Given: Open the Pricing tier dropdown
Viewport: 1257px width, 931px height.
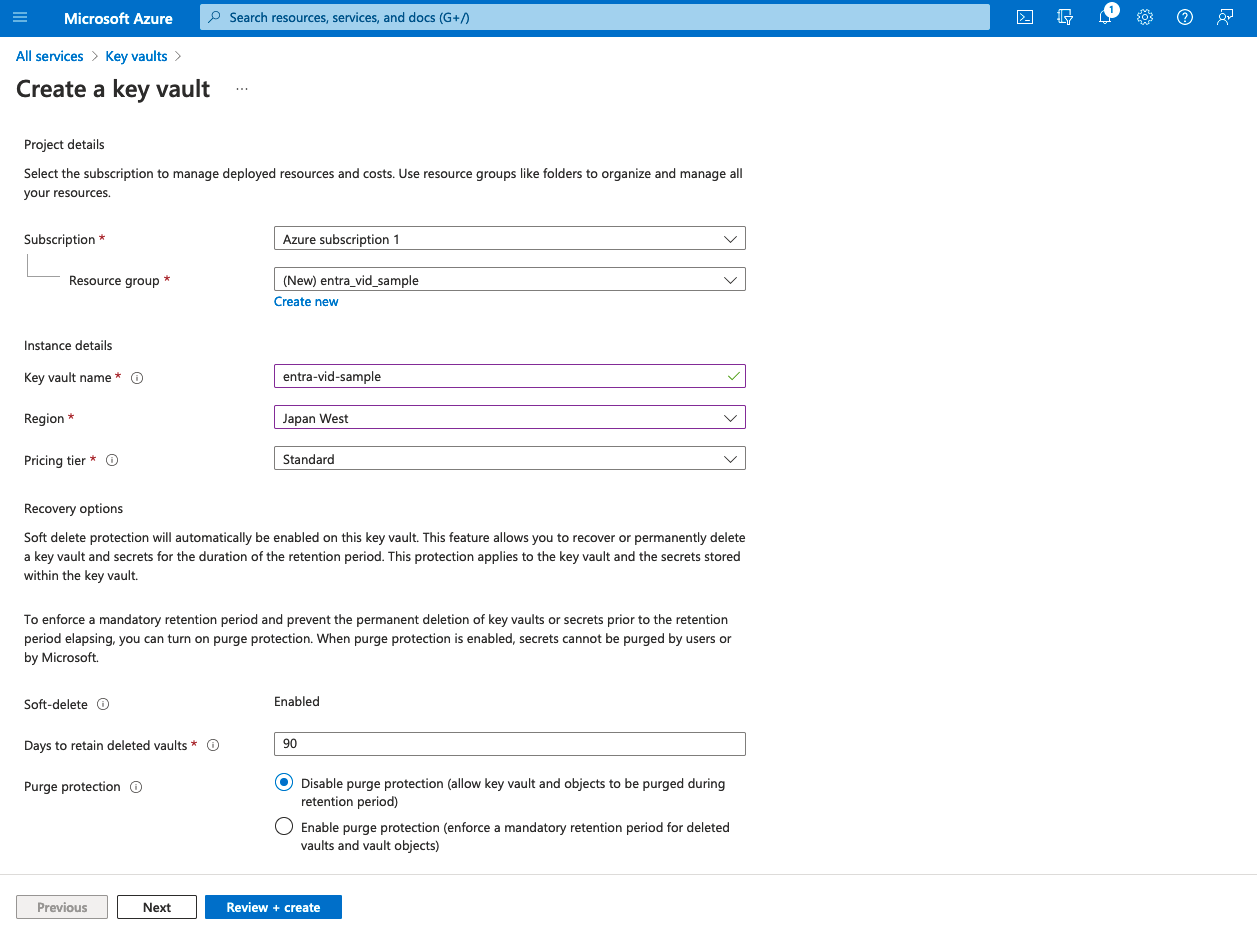Looking at the screenshot, I should tap(509, 459).
